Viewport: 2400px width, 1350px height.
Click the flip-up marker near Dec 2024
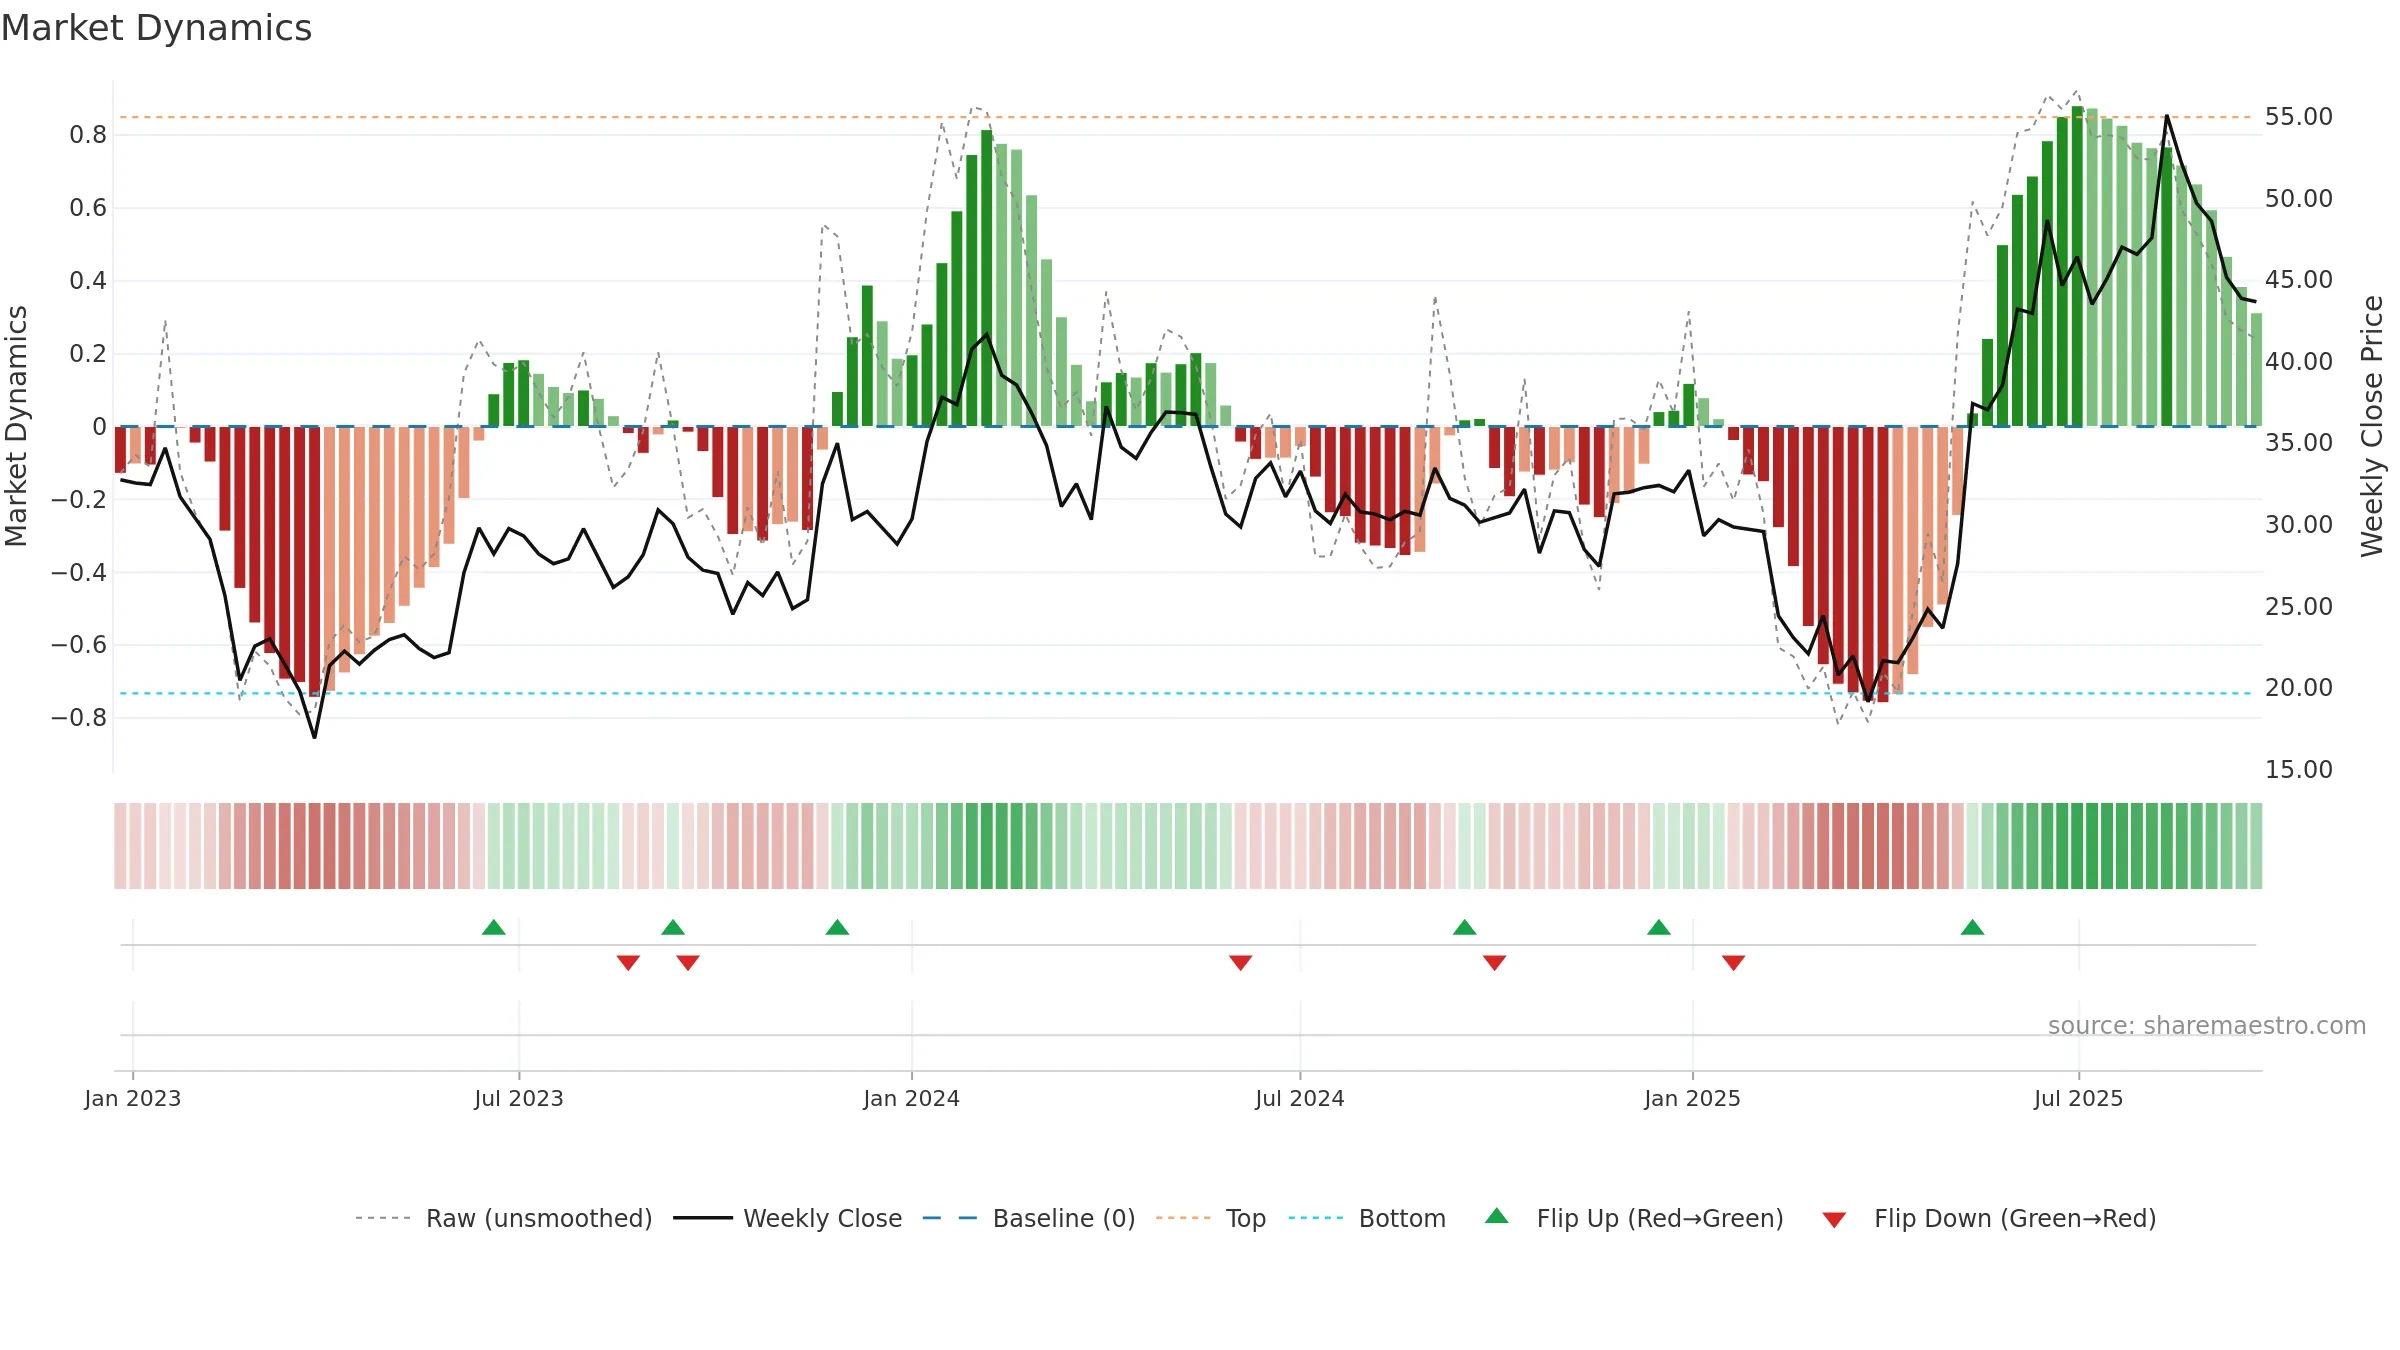[1659, 927]
